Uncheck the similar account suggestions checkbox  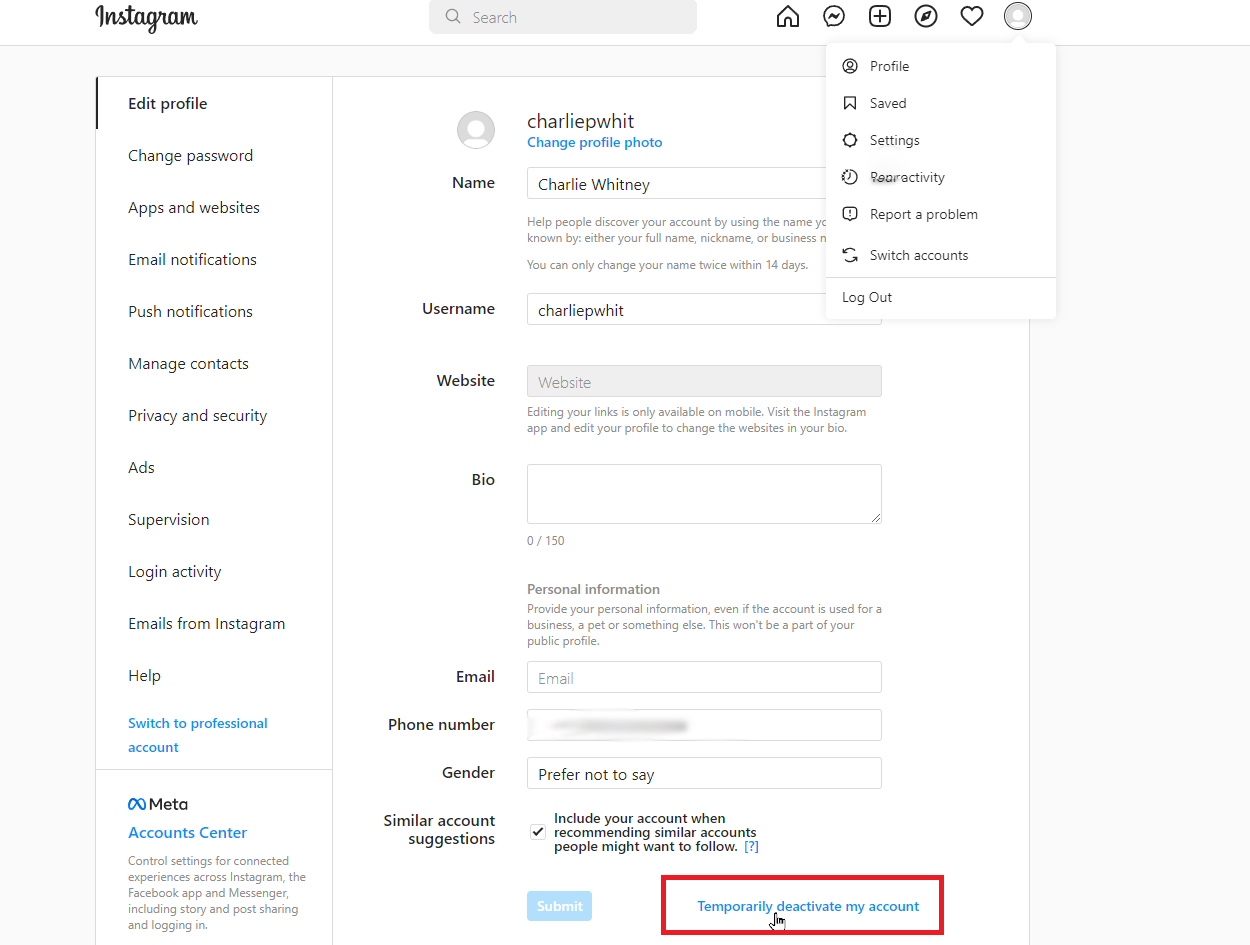pos(538,831)
